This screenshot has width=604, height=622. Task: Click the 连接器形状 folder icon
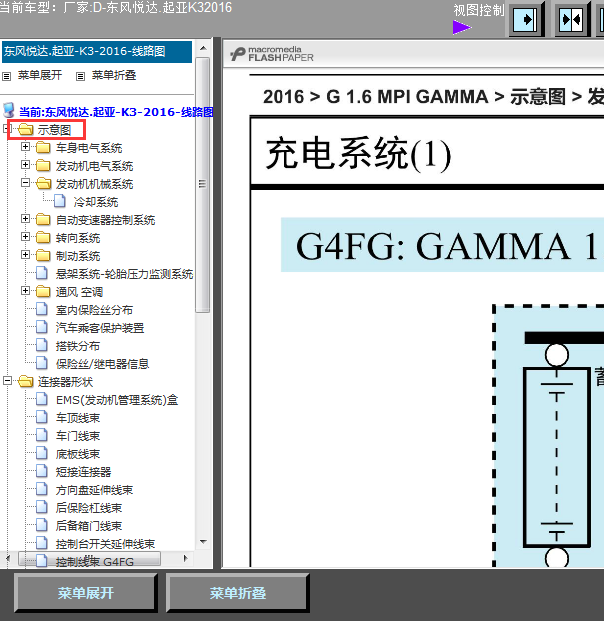pyautogui.click(x=26, y=381)
